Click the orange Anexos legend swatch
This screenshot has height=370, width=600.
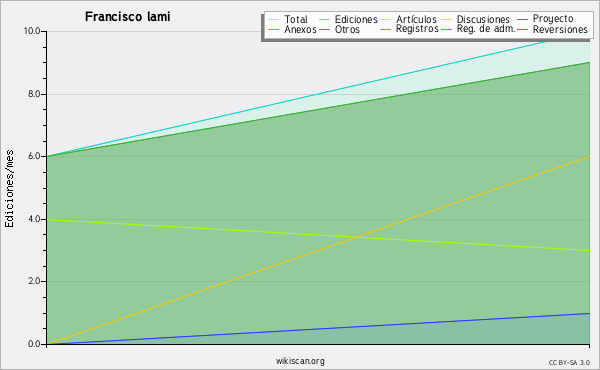click(x=274, y=30)
